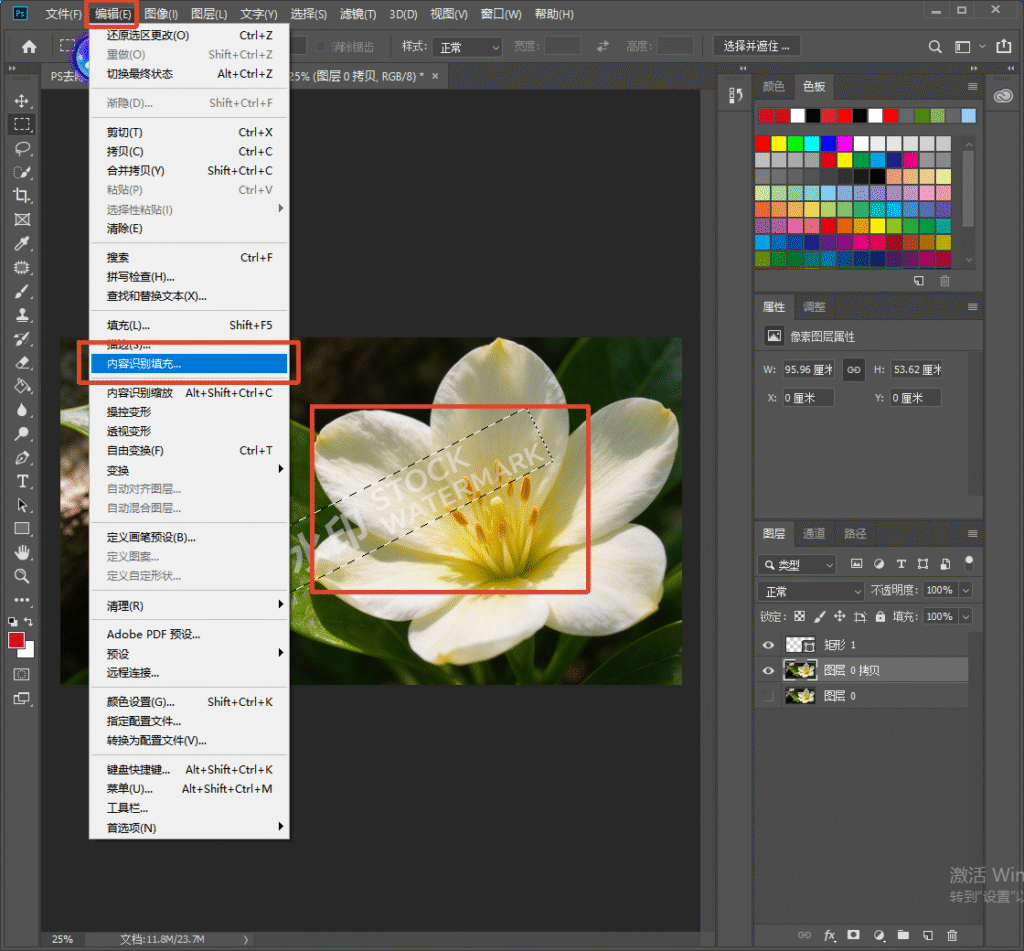Click the 图层 0 拷贝 layer thumbnail

(x=800, y=671)
